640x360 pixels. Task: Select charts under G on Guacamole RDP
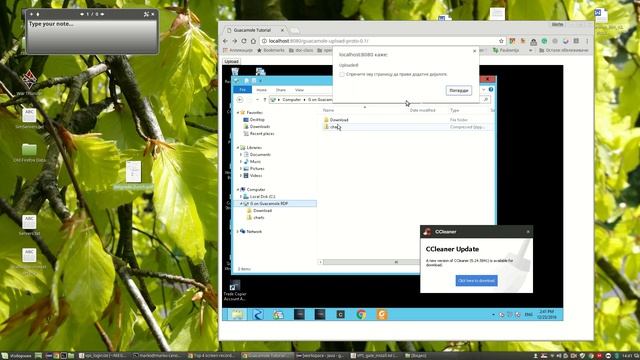256,218
